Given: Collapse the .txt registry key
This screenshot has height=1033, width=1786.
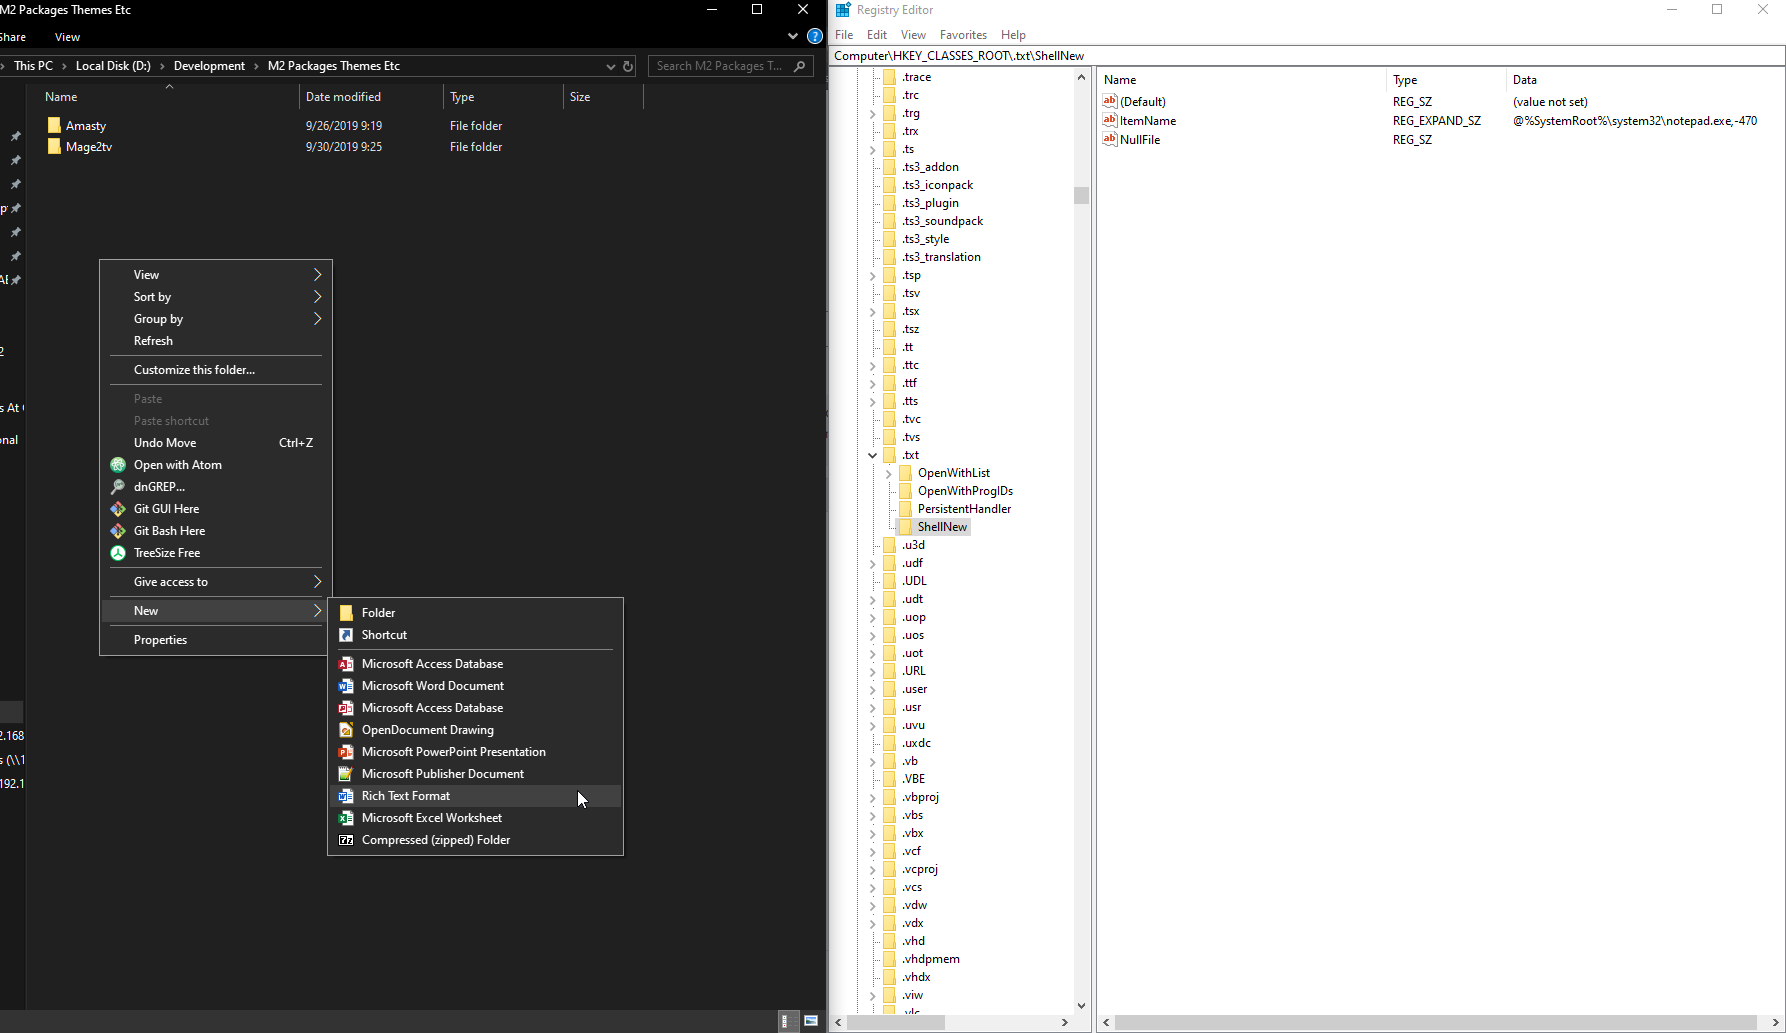Looking at the screenshot, I should pyautogui.click(x=873, y=455).
